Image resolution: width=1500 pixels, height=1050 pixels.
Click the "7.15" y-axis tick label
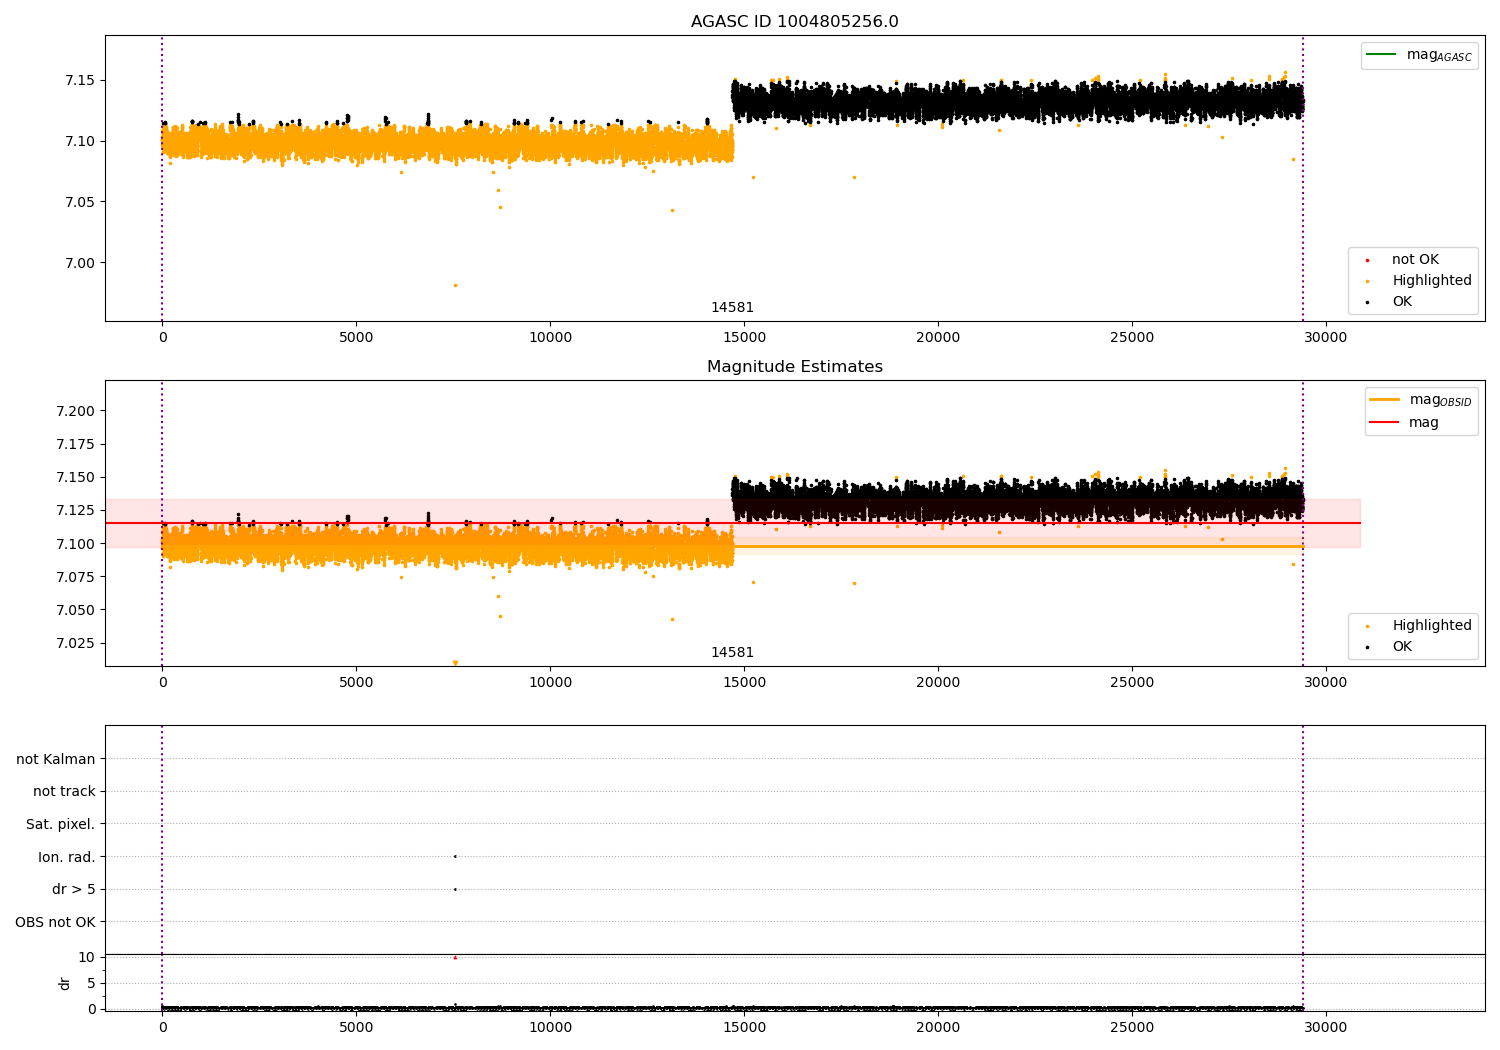(80, 80)
